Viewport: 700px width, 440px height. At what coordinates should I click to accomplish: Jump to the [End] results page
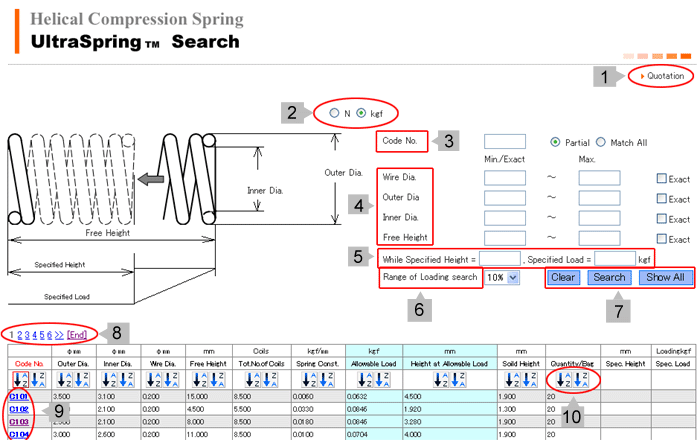click(x=77, y=335)
